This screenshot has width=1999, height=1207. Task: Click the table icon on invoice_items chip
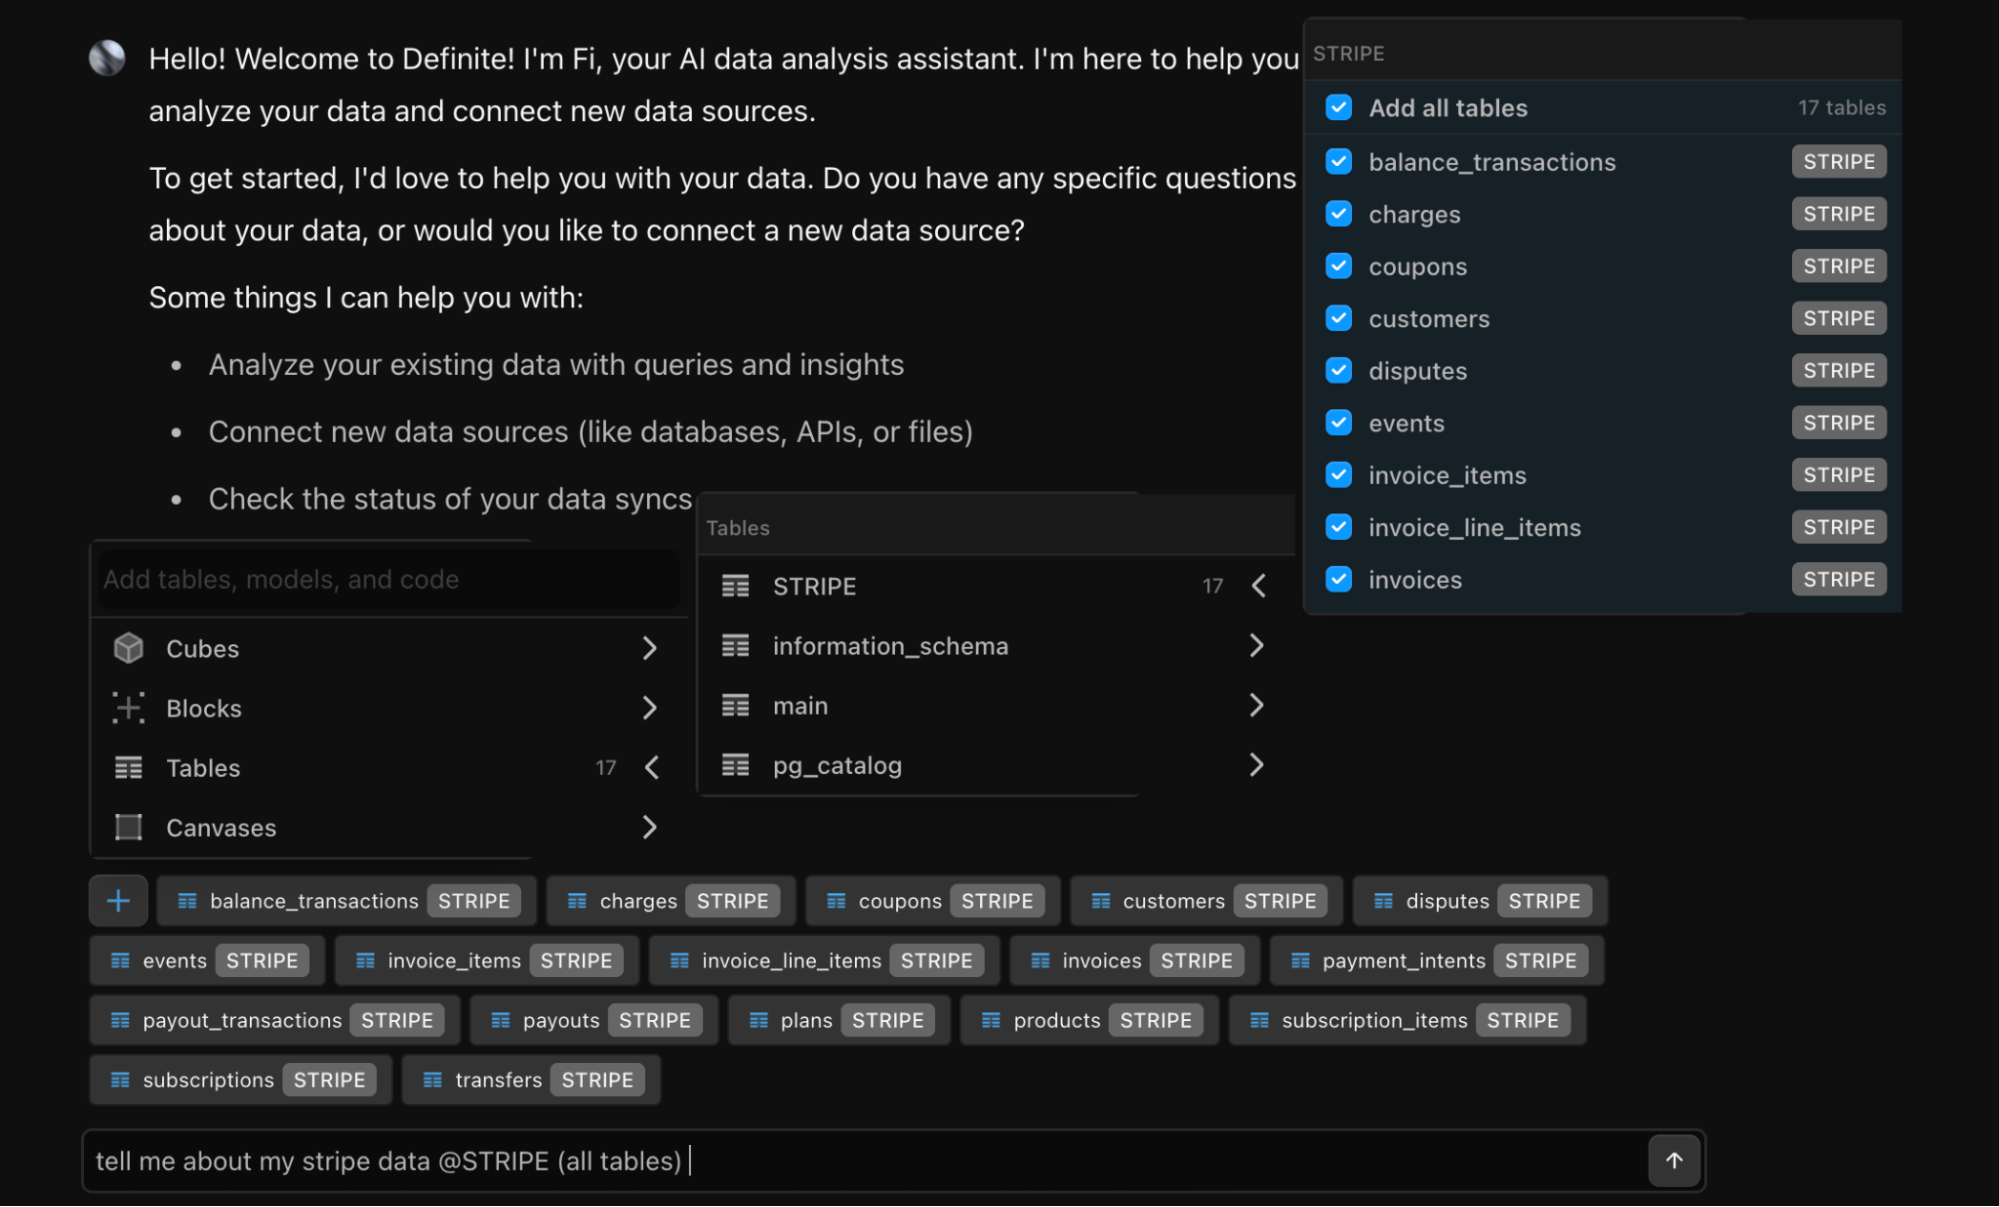tap(365, 961)
